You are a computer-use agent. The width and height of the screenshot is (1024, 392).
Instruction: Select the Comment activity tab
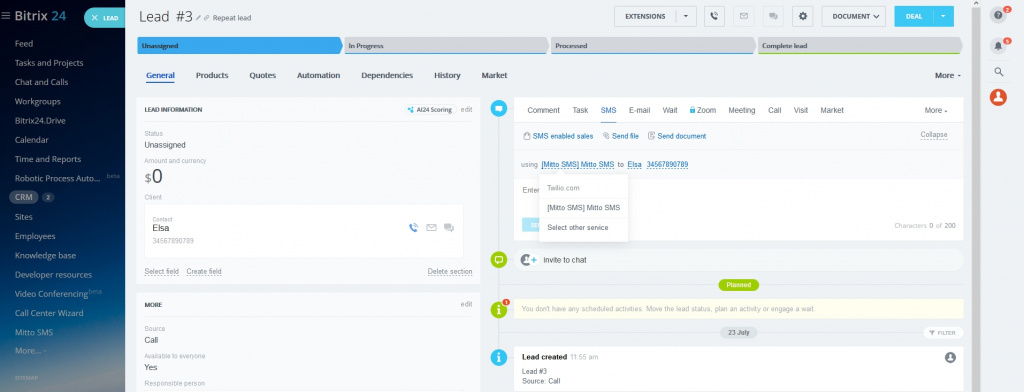[x=543, y=110]
